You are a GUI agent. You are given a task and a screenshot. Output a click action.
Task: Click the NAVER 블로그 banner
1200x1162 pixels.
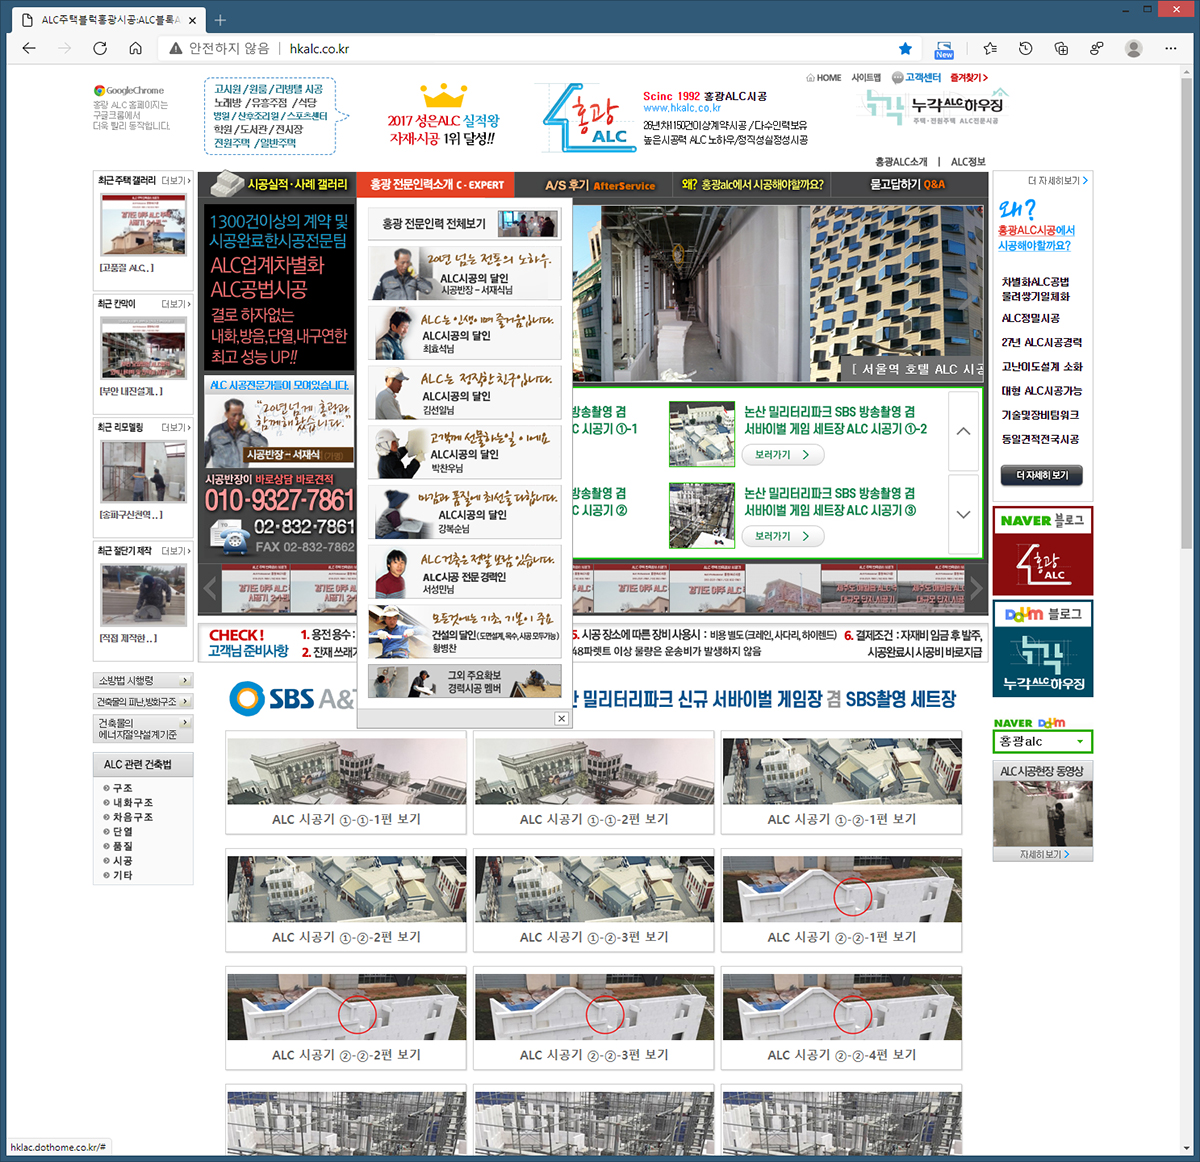click(x=1042, y=552)
